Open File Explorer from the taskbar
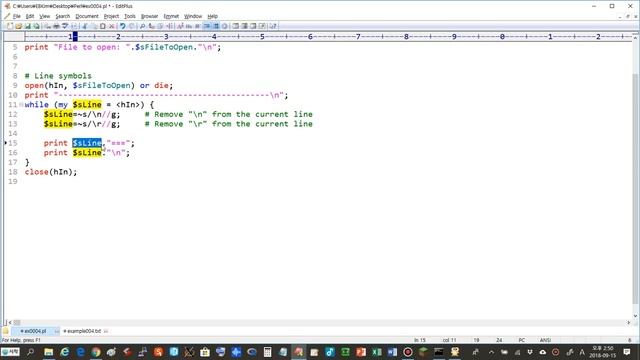 pos(49,352)
